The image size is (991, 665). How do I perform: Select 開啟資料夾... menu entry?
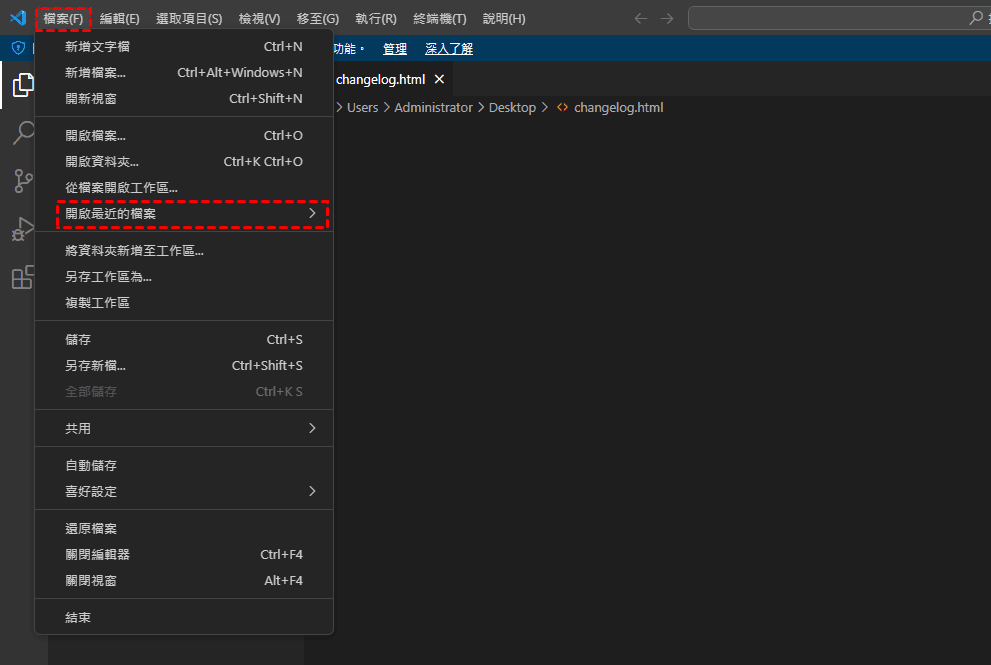(x=184, y=162)
